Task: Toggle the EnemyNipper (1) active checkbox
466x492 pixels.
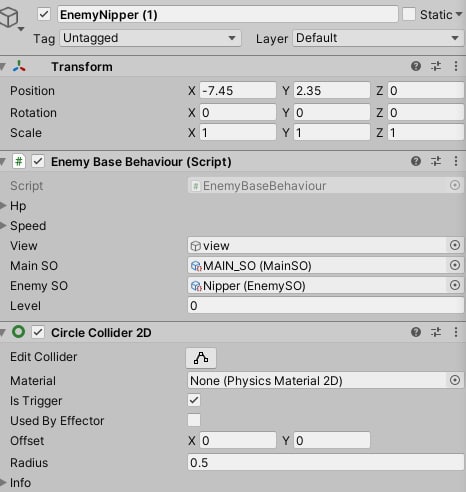Action: click(x=44, y=14)
